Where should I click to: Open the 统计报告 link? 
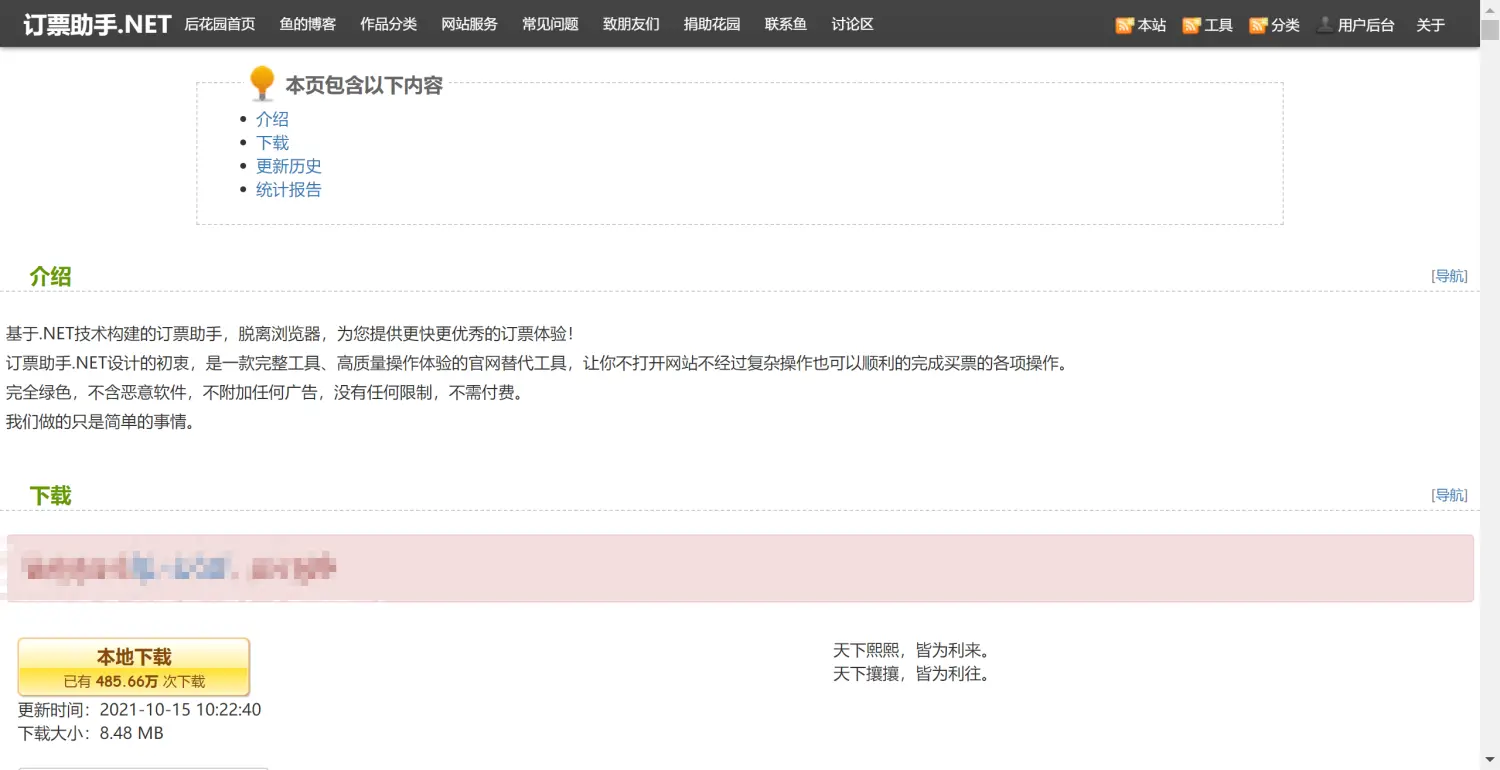coord(289,189)
